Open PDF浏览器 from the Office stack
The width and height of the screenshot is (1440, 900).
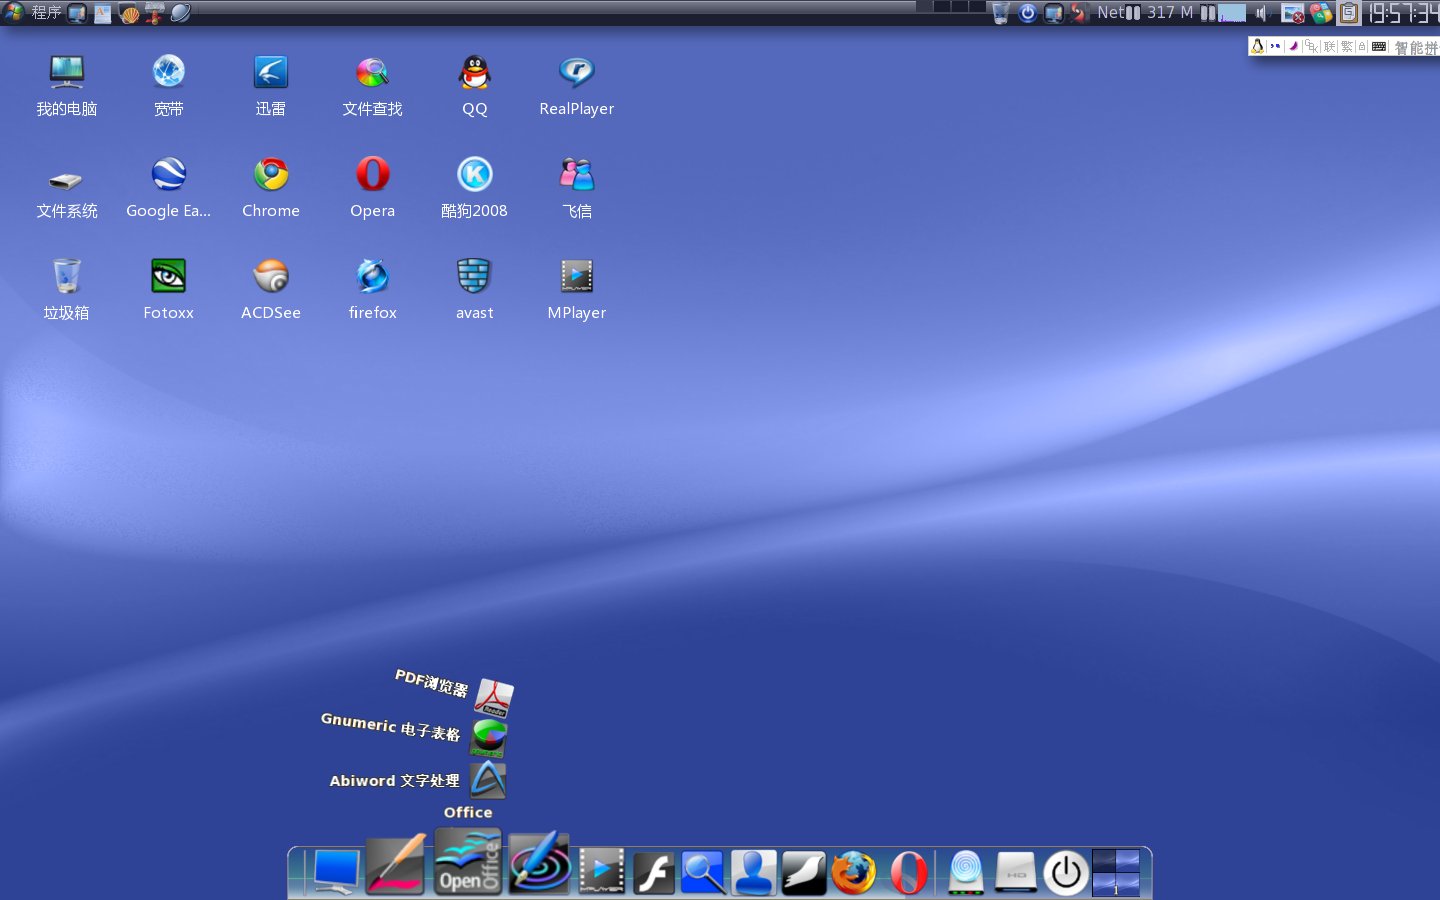pyautogui.click(x=493, y=697)
